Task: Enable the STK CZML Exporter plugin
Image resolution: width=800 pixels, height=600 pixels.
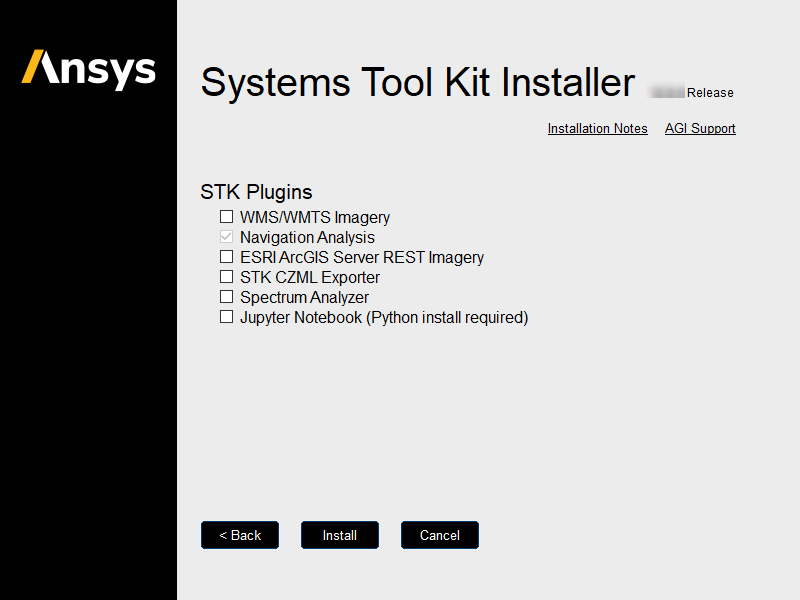Action: click(x=227, y=277)
